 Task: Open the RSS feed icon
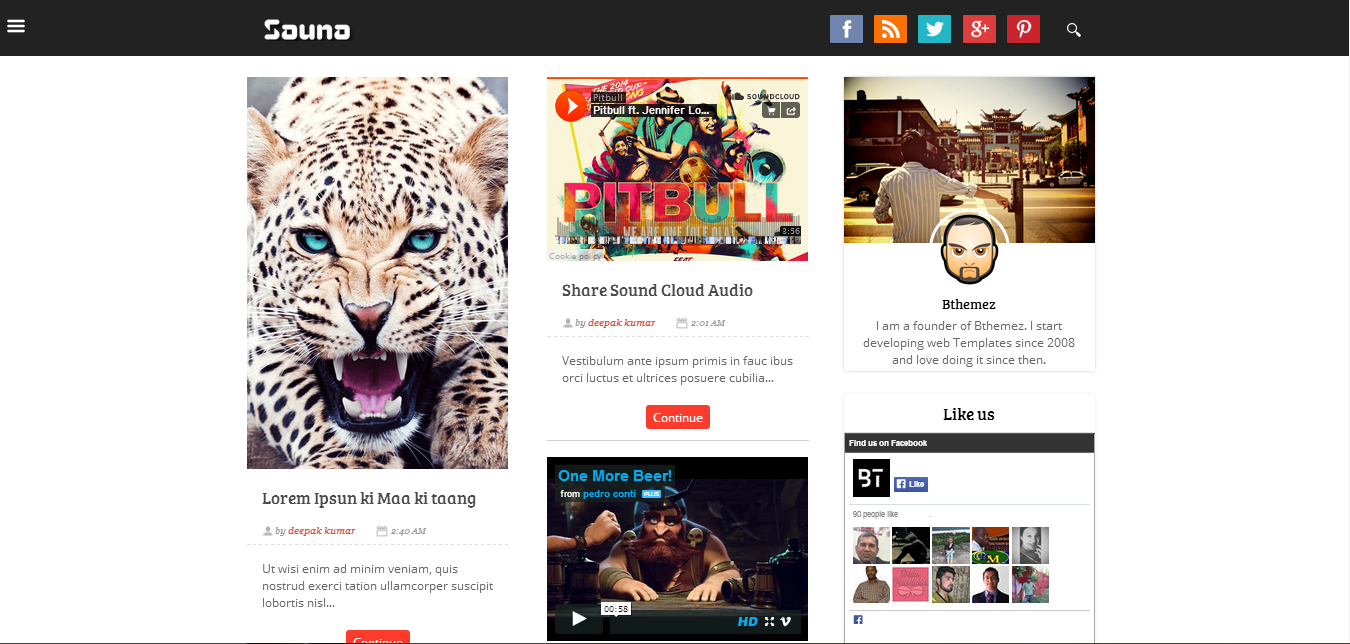click(x=890, y=29)
